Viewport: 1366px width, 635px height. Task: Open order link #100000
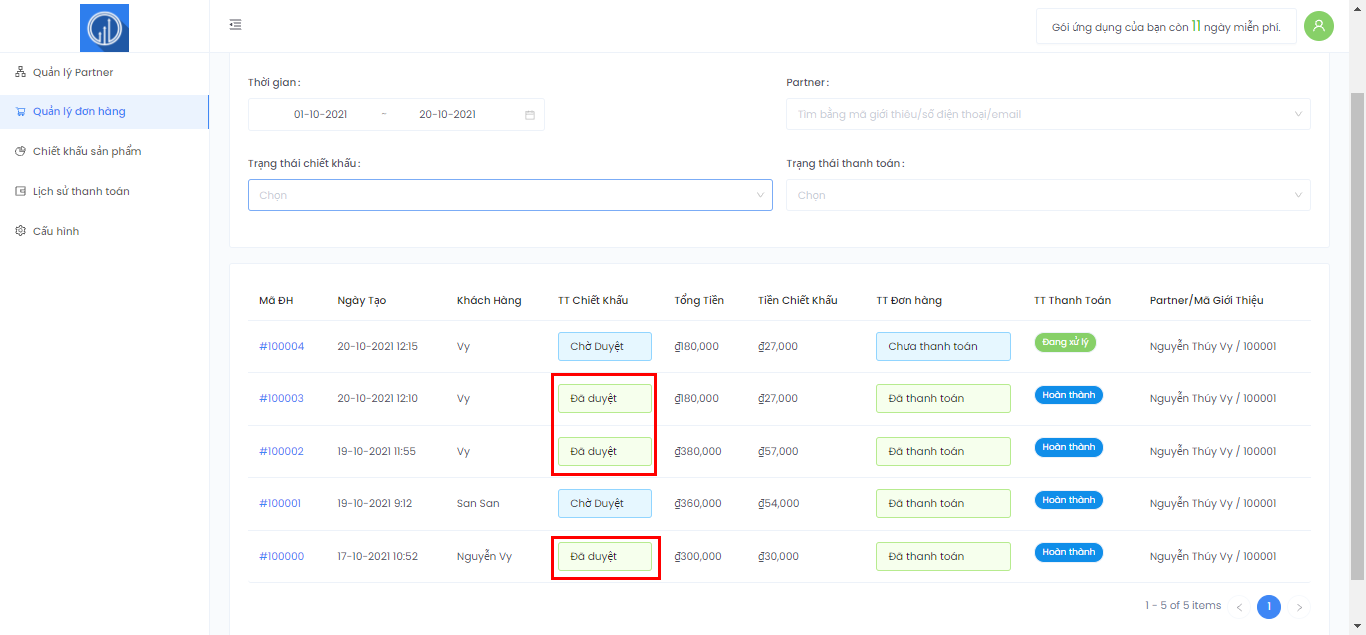click(281, 556)
